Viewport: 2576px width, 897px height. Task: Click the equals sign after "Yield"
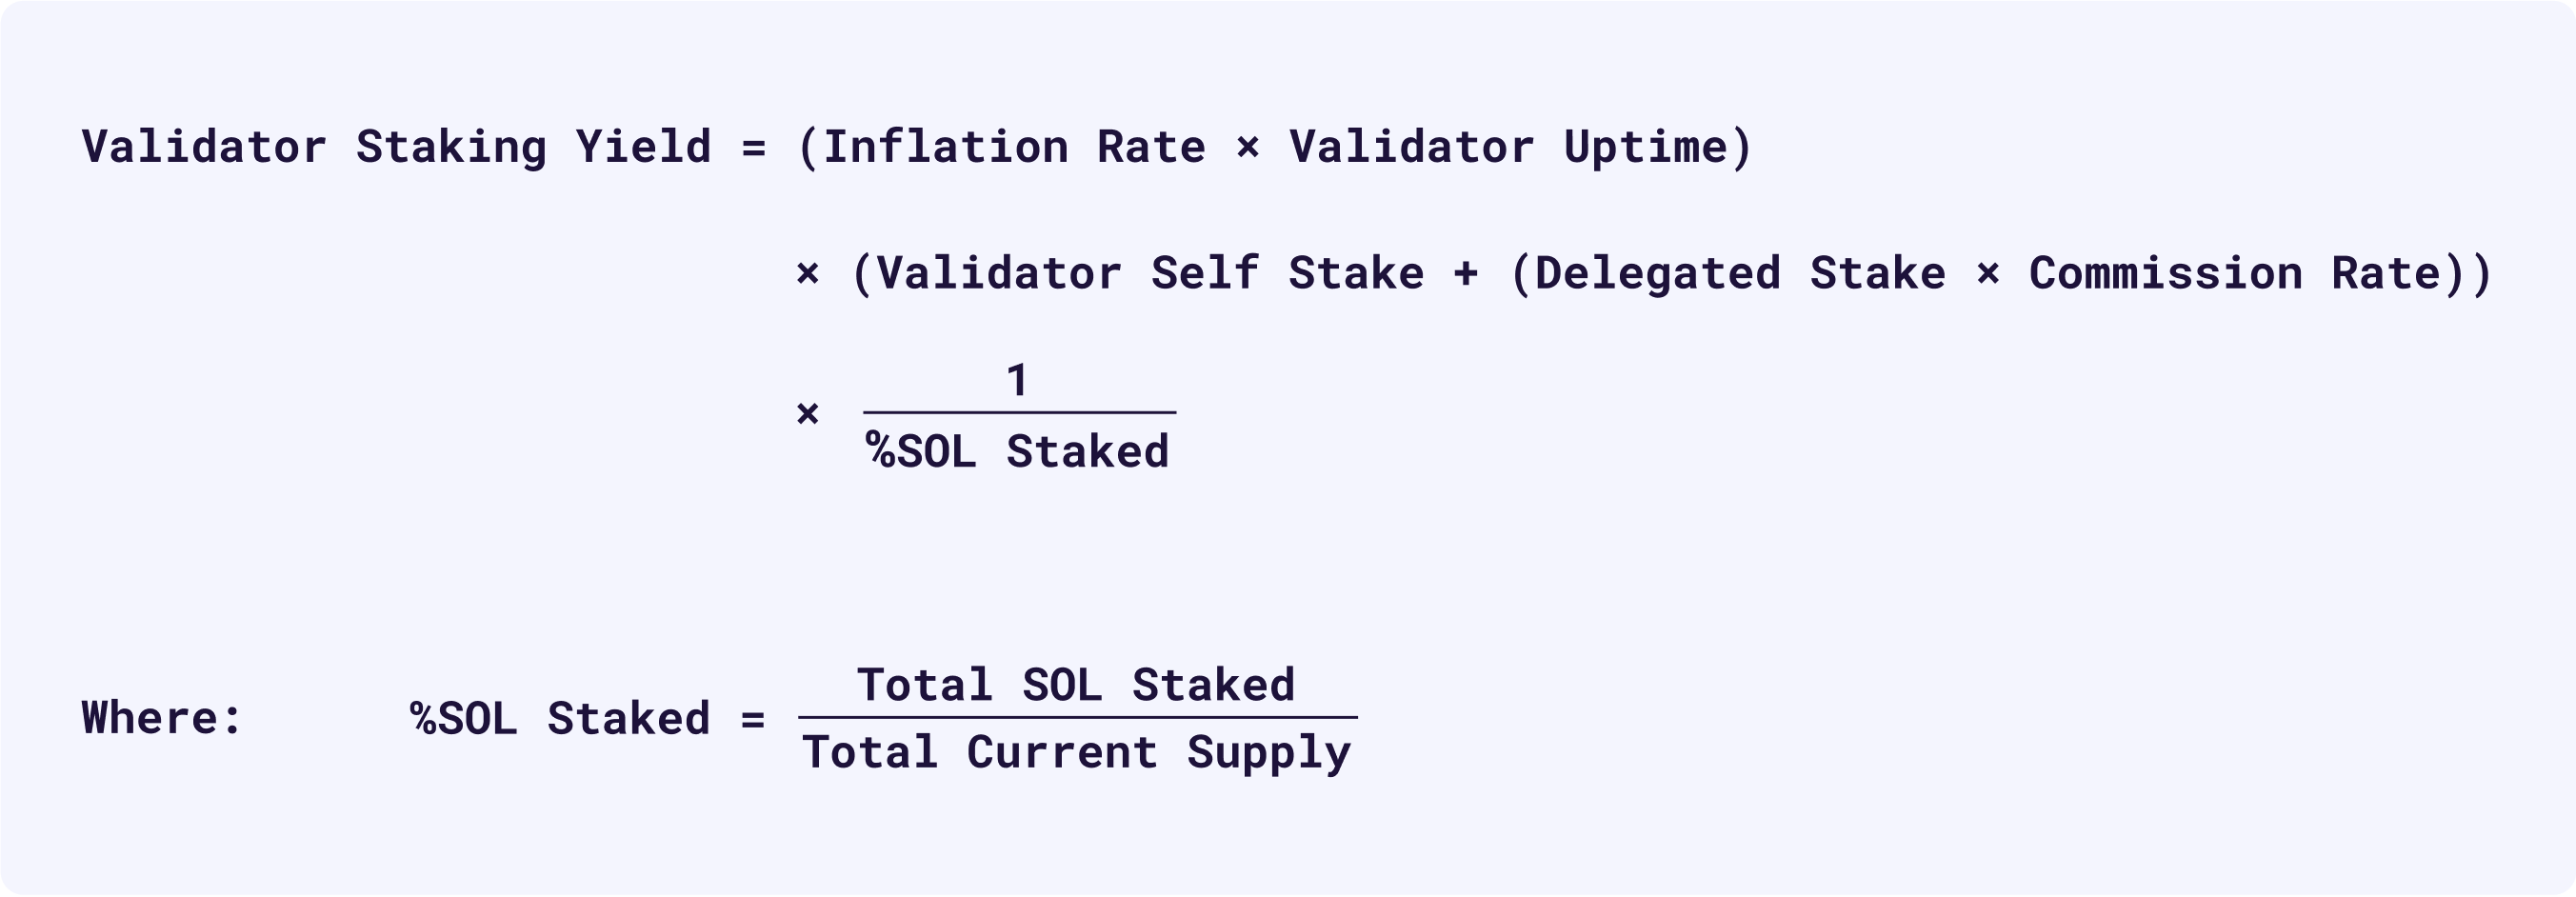[754, 149]
